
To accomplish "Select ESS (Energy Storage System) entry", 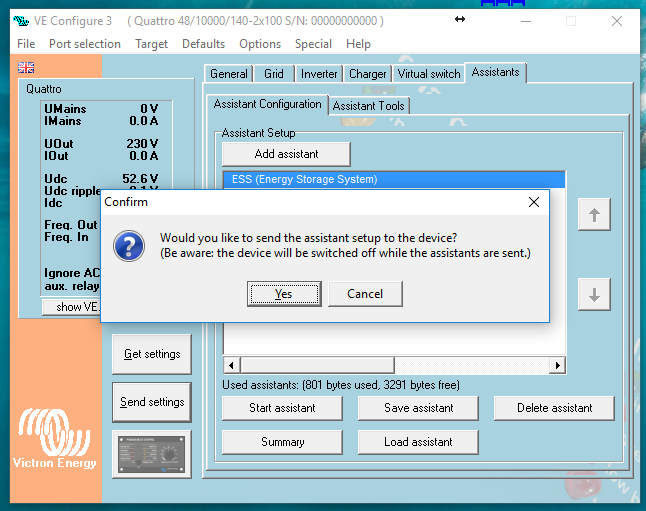I will pos(394,180).
